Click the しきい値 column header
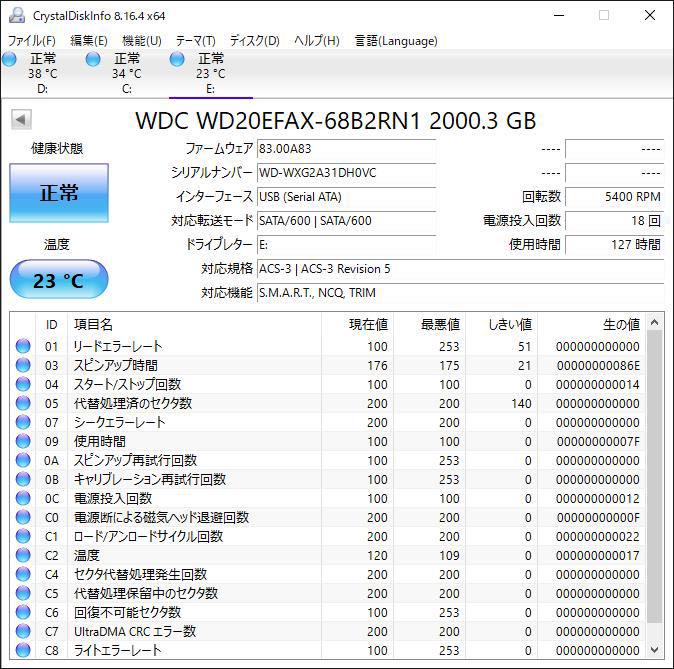 (x=502, y=325)
